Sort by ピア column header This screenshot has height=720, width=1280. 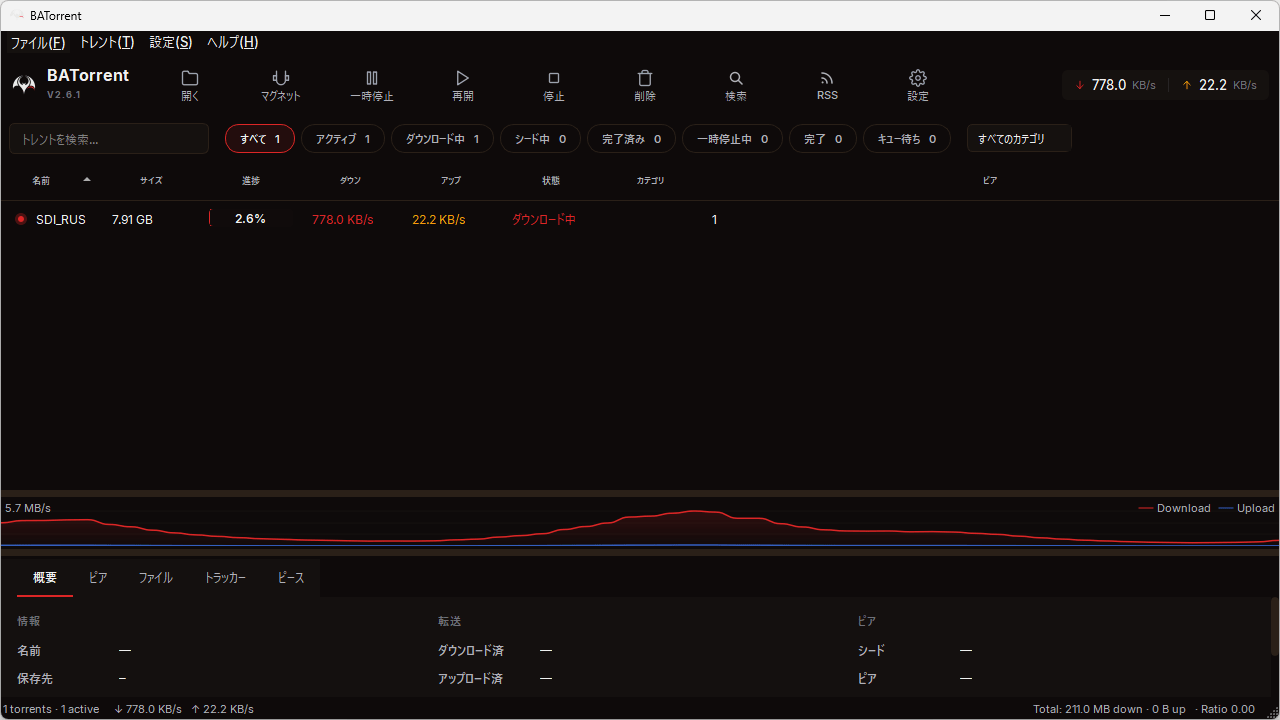990,181
